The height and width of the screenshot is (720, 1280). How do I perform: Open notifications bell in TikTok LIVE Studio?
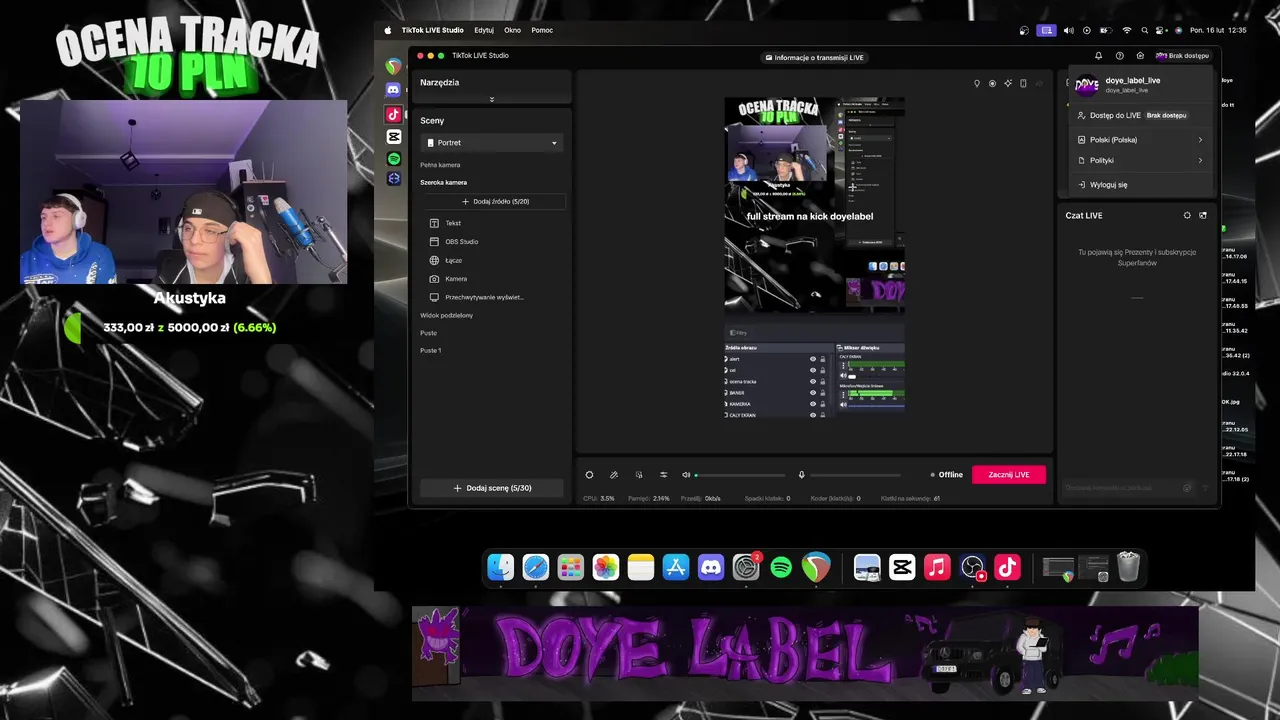(1098, 56)
